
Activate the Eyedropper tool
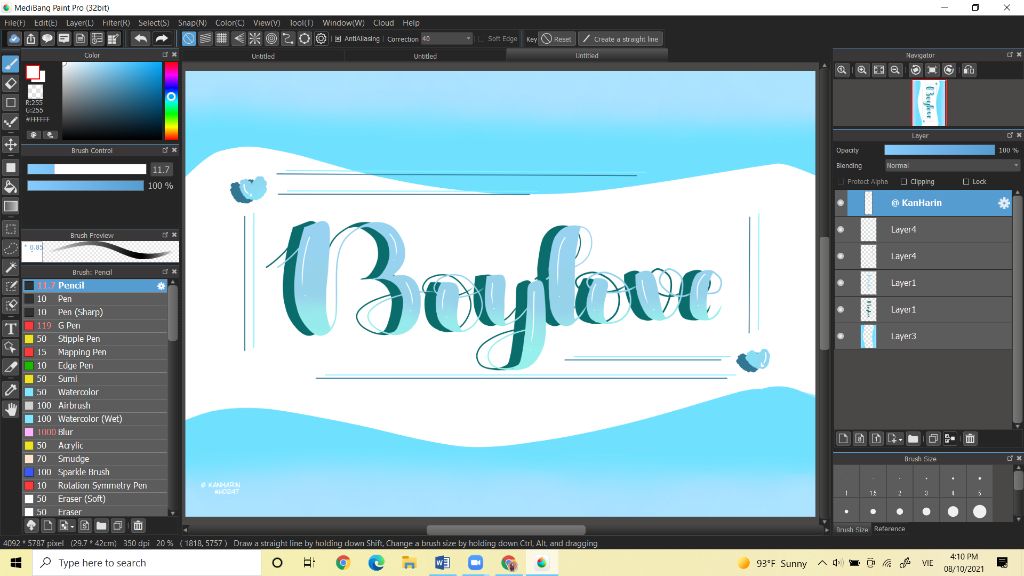(11, 389)
